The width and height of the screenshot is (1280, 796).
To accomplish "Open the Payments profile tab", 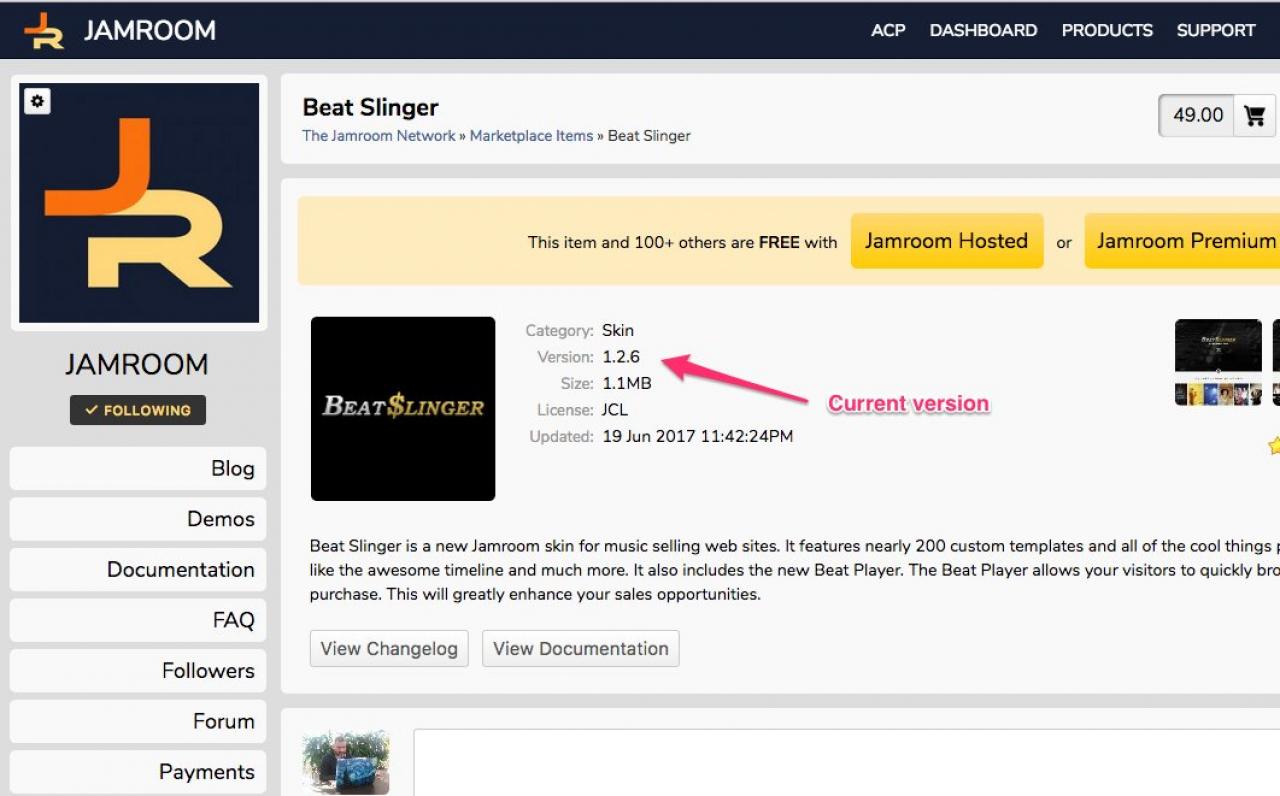I will [x=138, y=772].
